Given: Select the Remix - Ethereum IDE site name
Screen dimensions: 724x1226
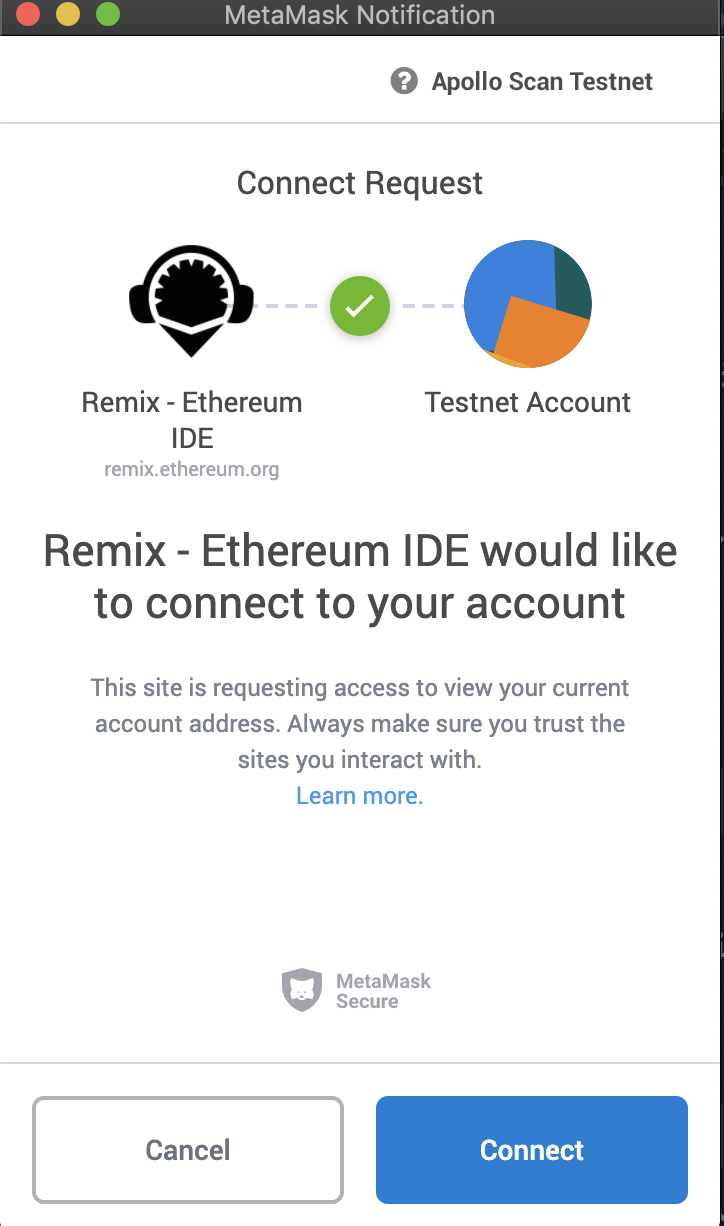Looking at the screenshot, I should [192, 420].
